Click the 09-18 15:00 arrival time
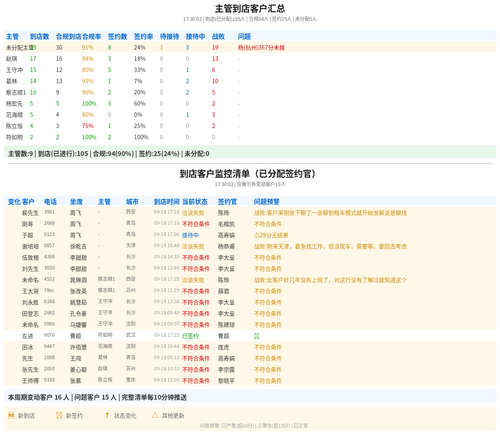 click(x=167, y=380)
